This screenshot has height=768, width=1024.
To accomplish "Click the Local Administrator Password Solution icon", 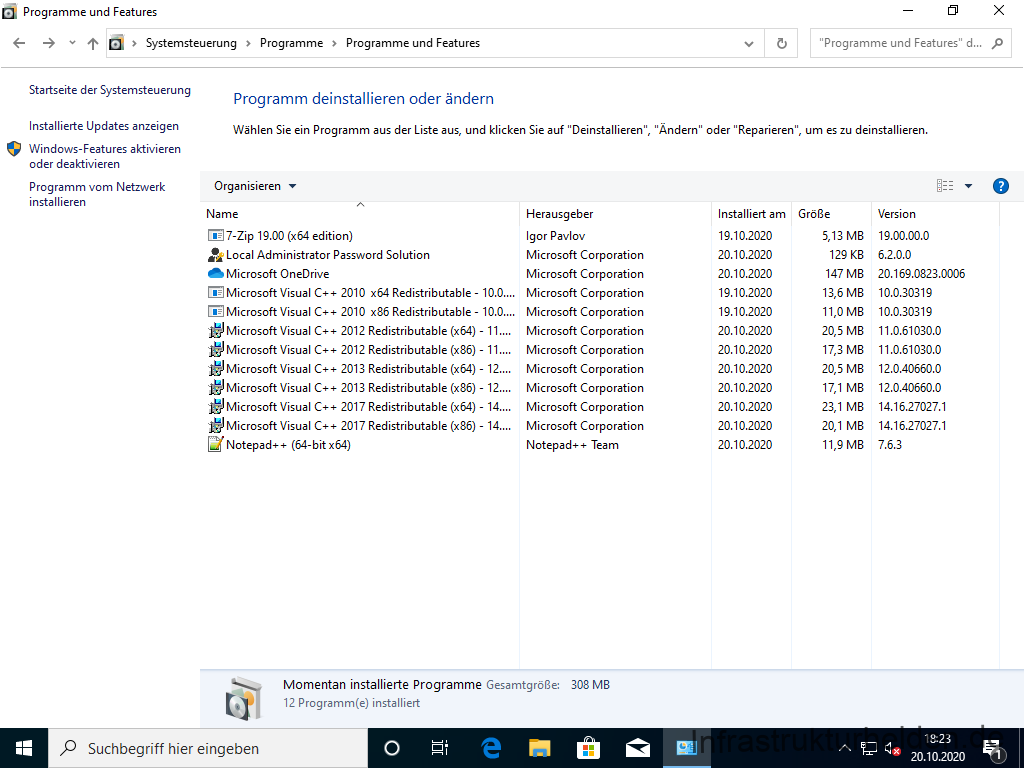I will [x=216, y=255].
